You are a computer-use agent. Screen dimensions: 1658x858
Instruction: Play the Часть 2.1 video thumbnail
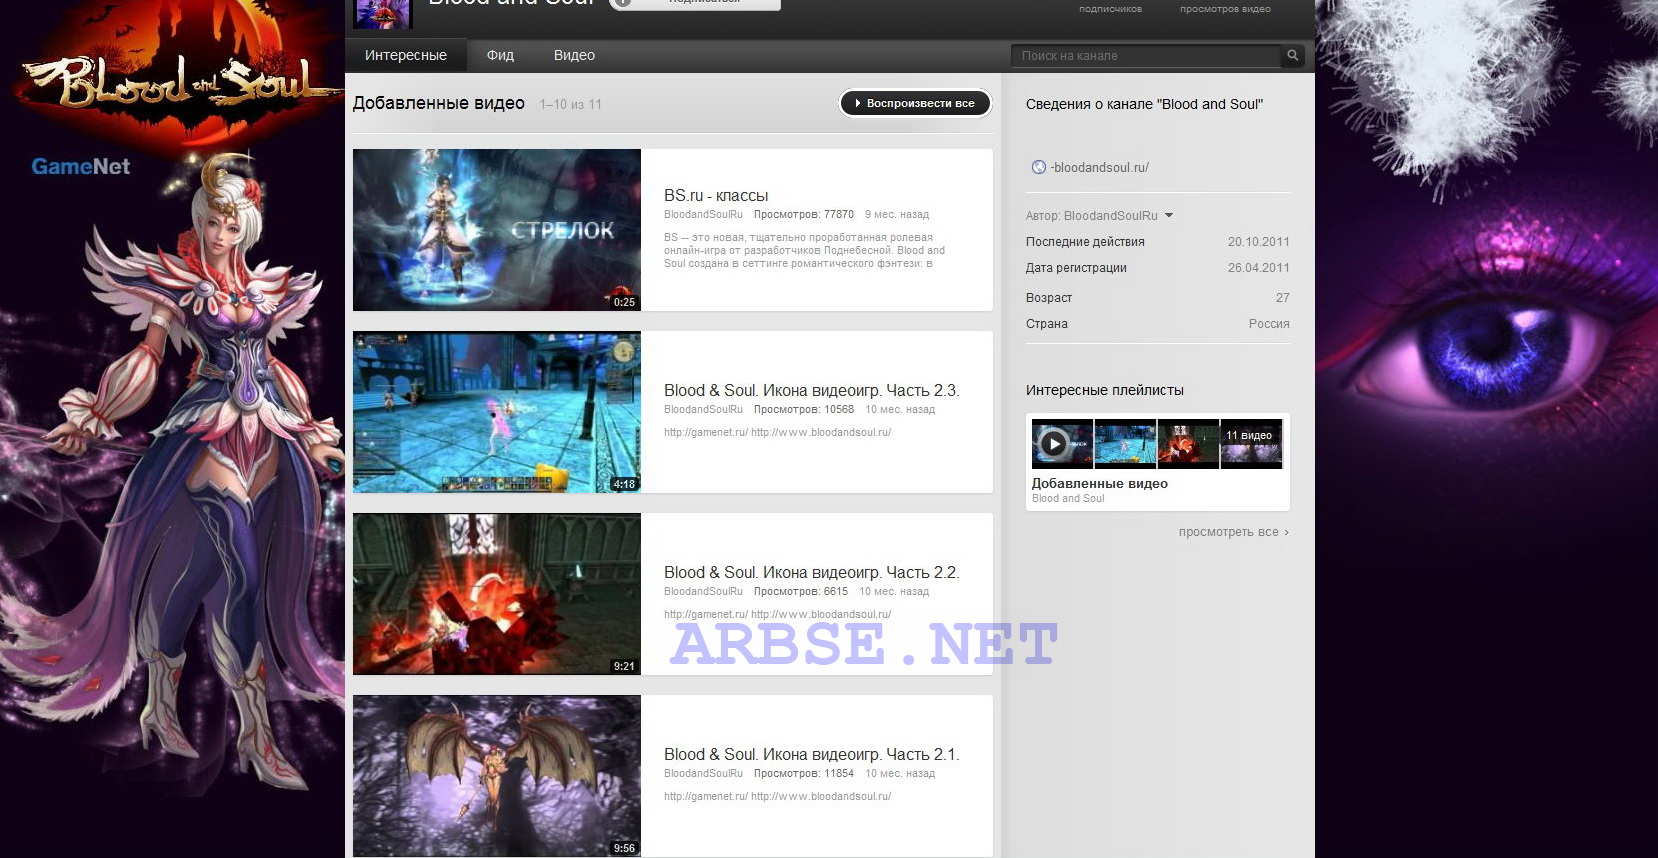[x=497, y=776]
